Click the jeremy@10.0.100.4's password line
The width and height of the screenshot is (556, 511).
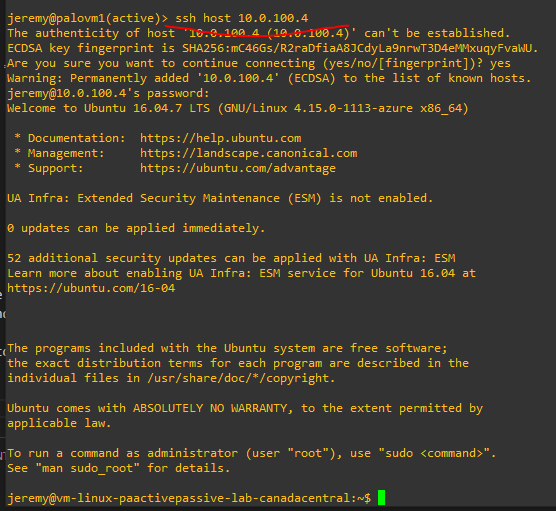point(109,93)
